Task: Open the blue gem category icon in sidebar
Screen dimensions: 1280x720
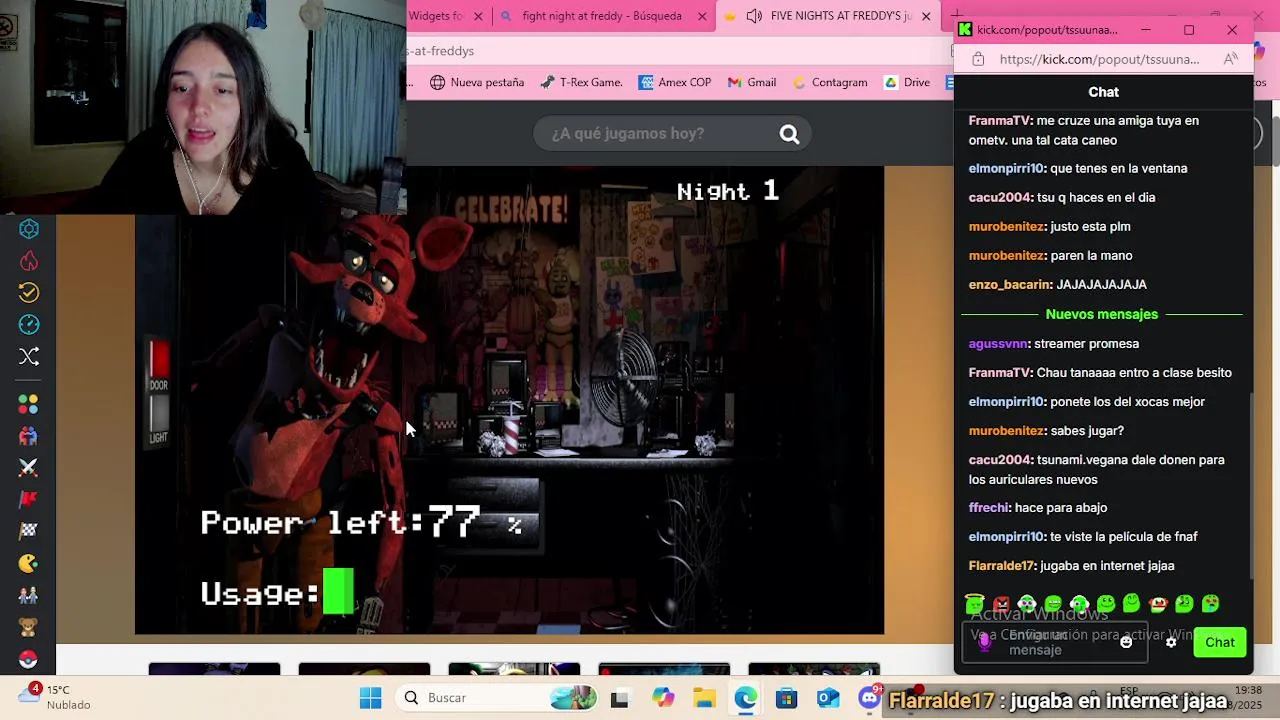Action: [x=29, y=229]
